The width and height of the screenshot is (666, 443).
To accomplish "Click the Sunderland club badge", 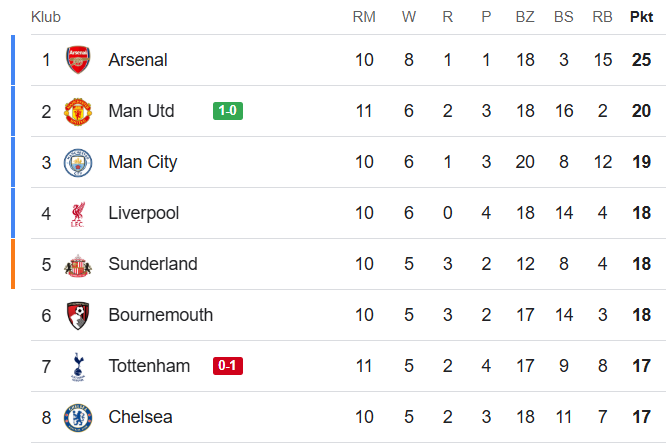I will [77, 264].
